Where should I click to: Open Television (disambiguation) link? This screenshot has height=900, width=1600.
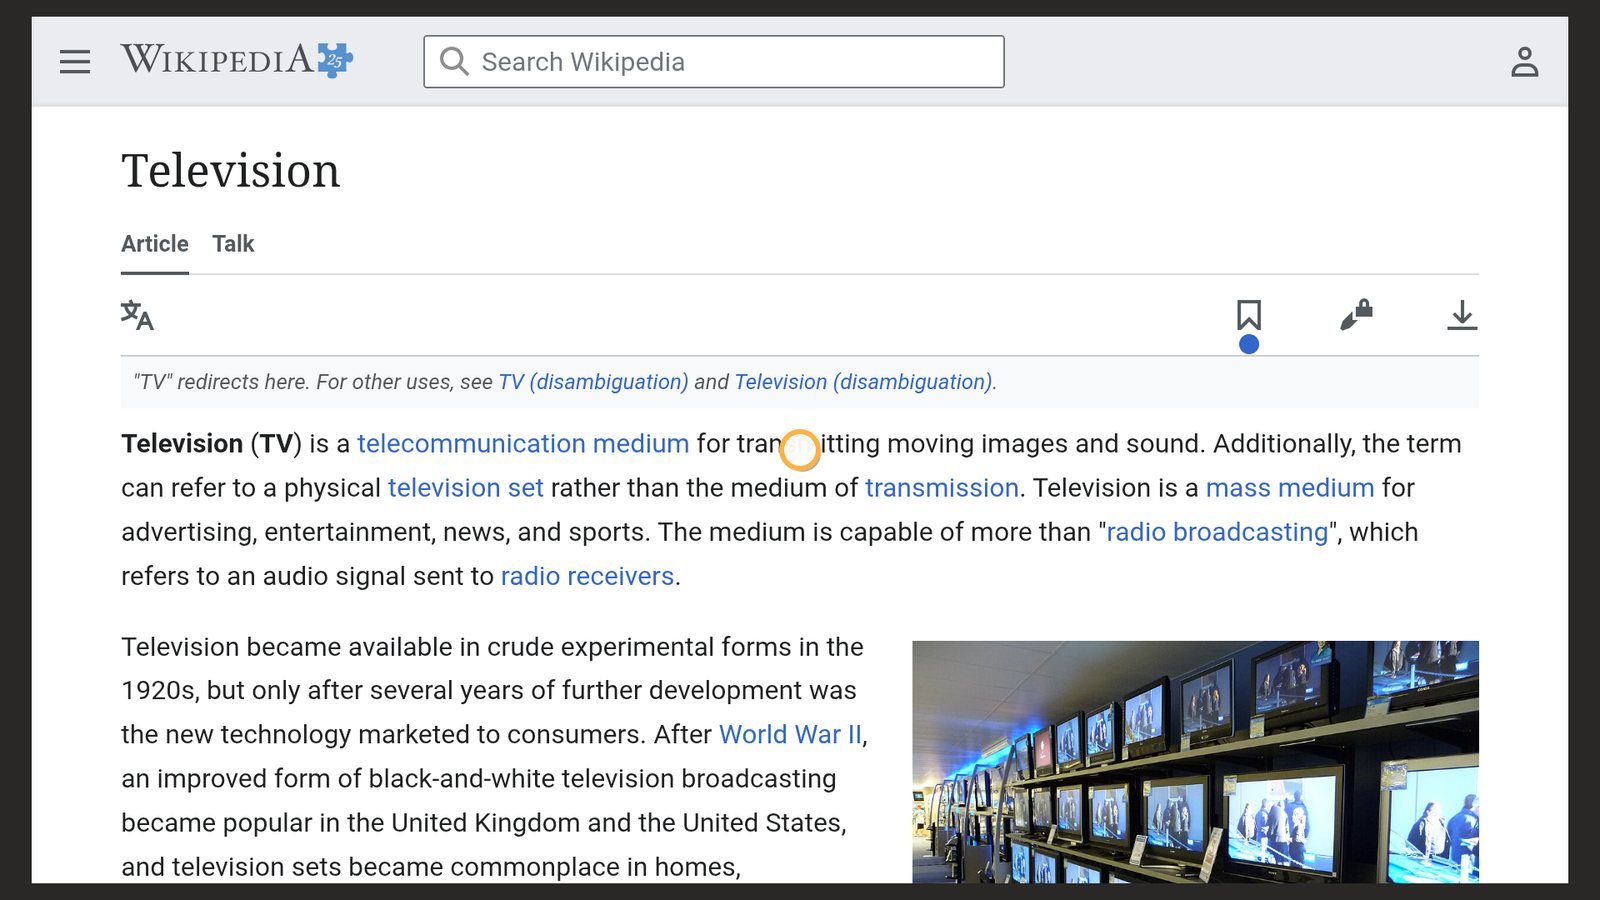coord(864,382)
